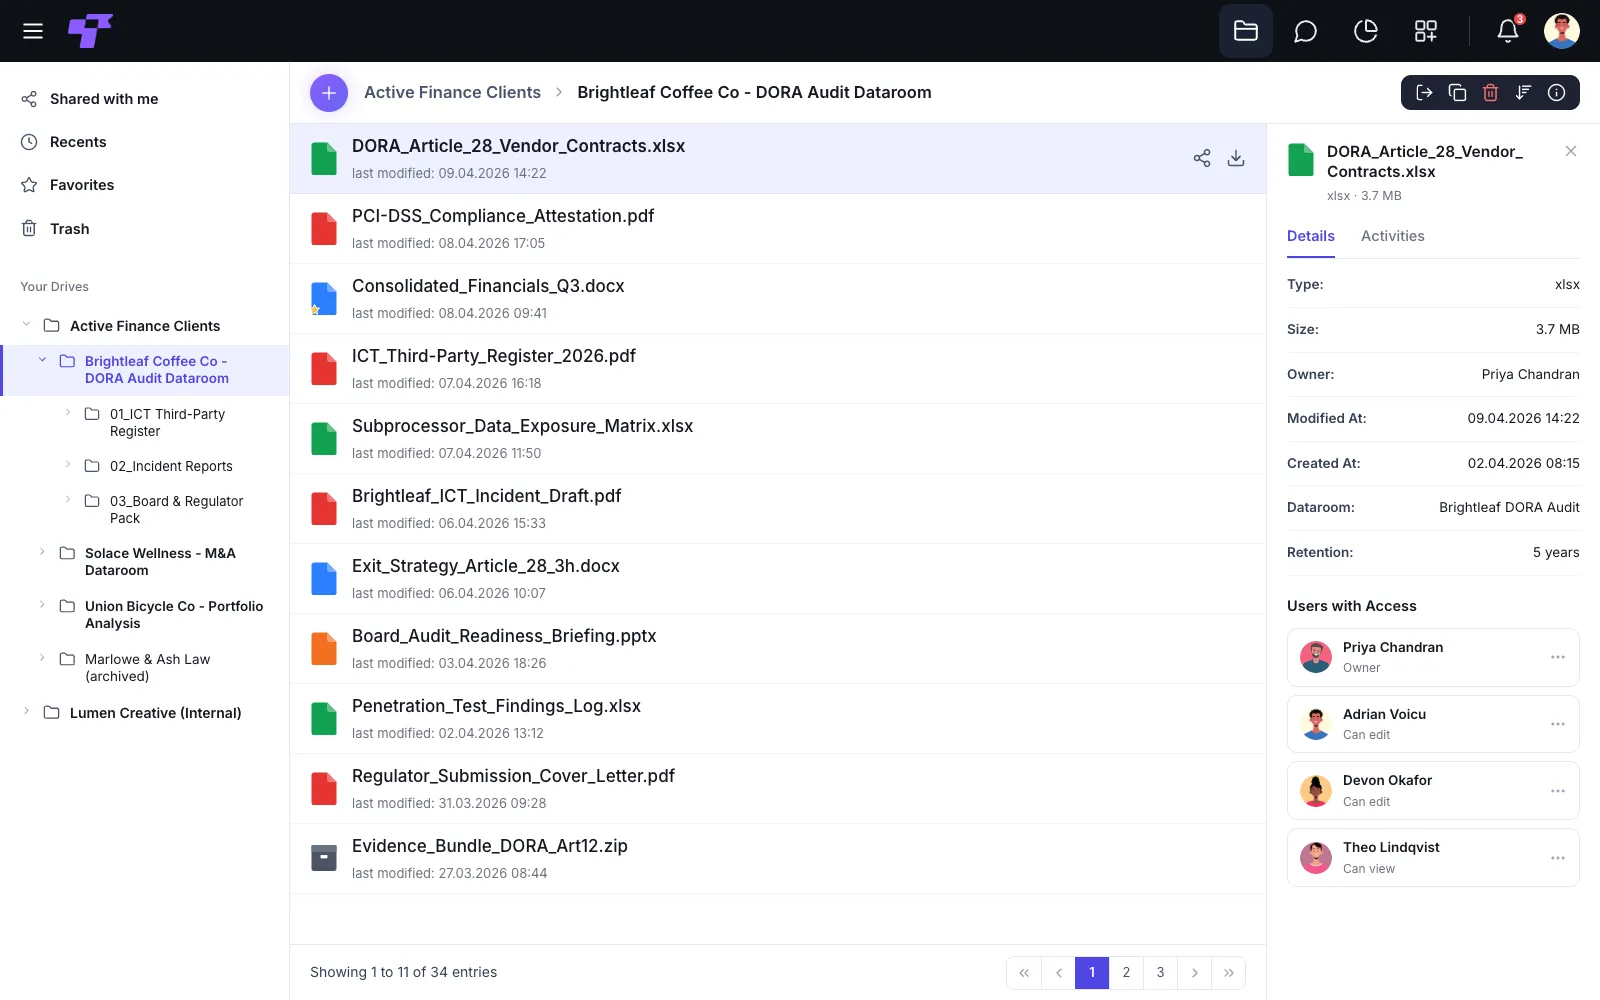The image size is (1600, 1000).
Task: Select the Details tab
Action: pyautogui.click(x=1310, y=236)
